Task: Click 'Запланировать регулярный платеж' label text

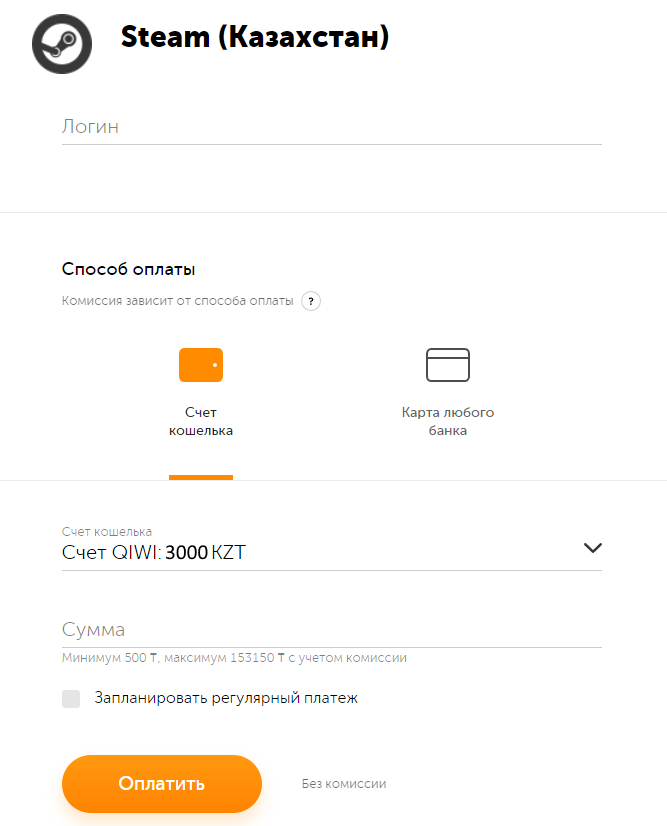Action: coord(226,698)
